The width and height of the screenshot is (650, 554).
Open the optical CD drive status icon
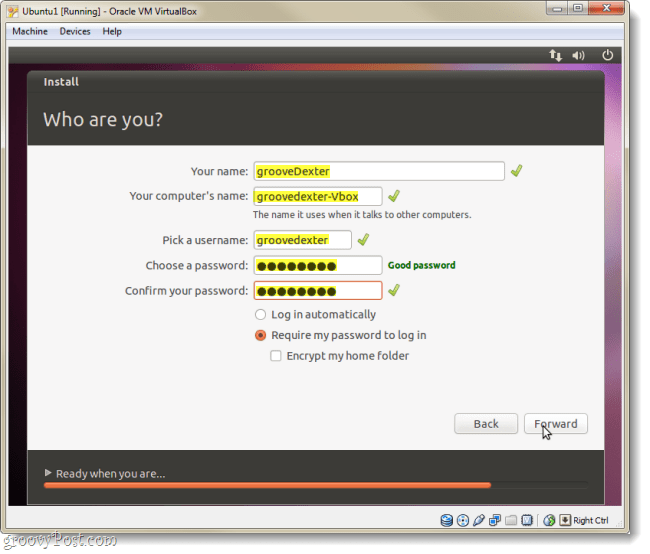(463, 520)
